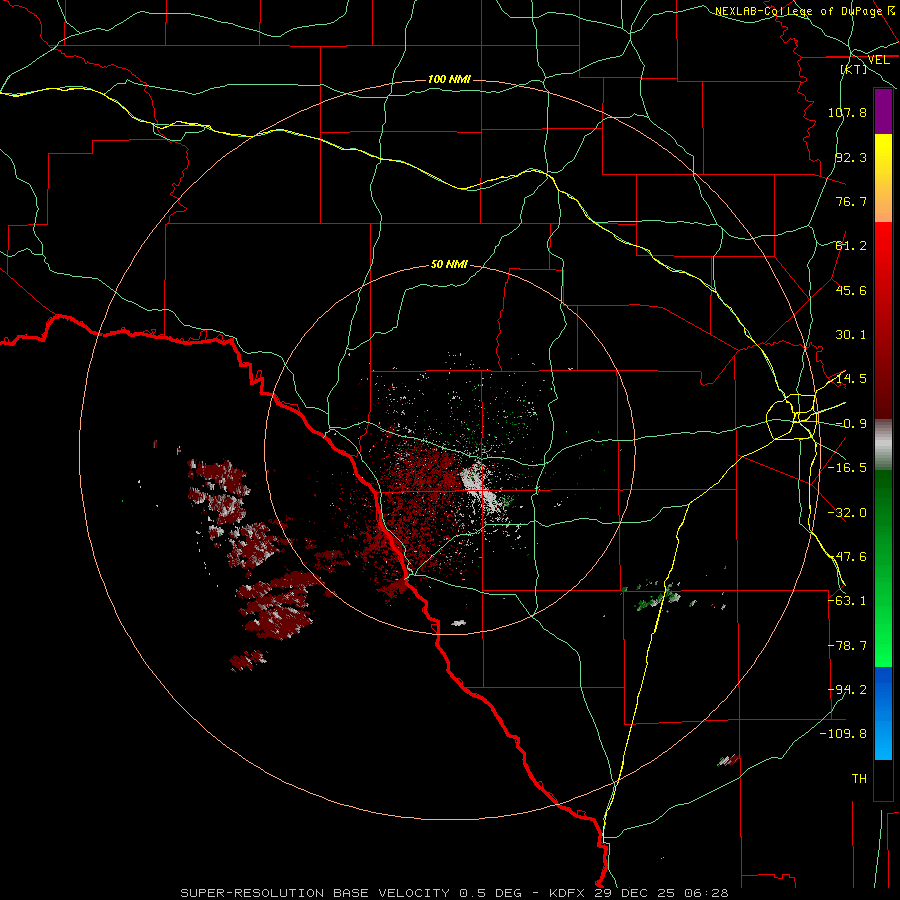
Task: Click the blue segment of the color bar
Action: (x=883, y=713)
